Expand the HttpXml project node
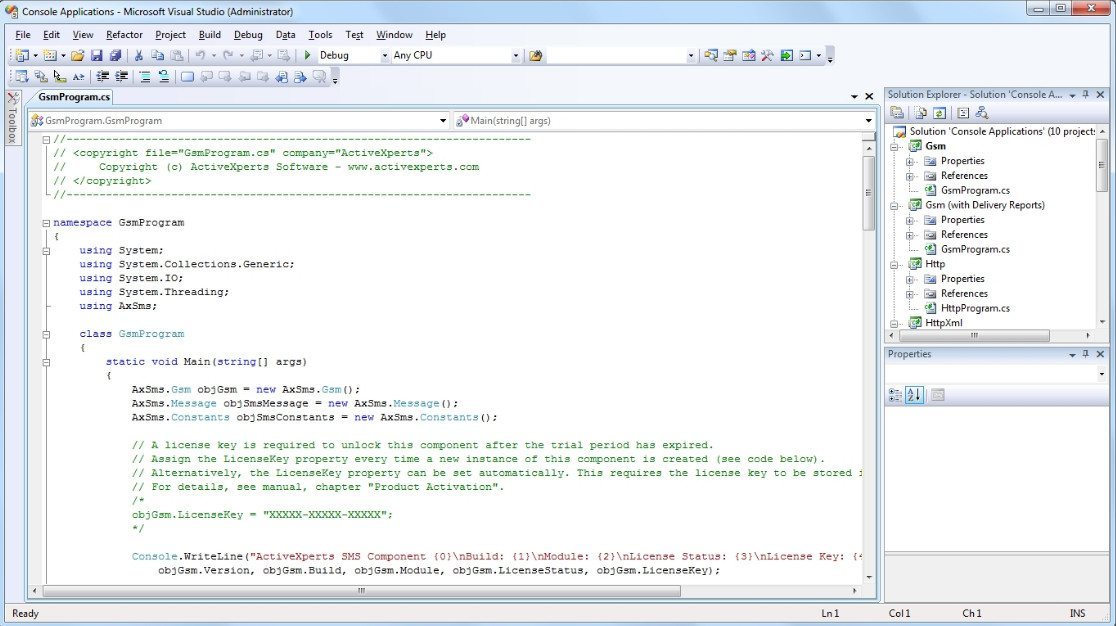Image resolution: width=1116 pixels, height=626 pixels. point(895,322)
